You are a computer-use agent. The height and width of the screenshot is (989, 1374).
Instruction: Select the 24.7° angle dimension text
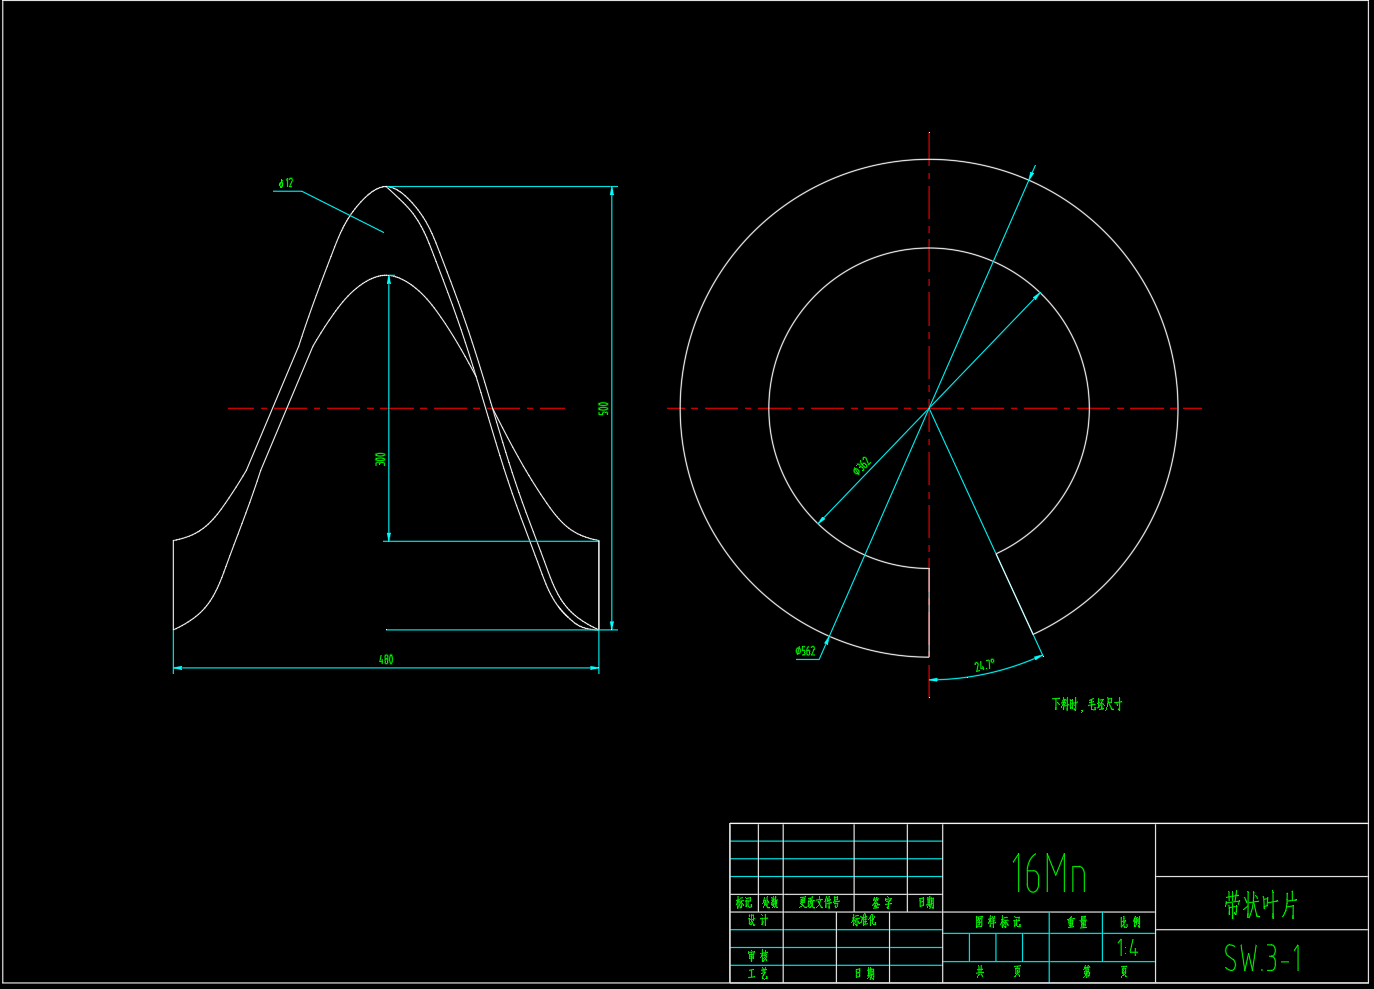[984, 665]
